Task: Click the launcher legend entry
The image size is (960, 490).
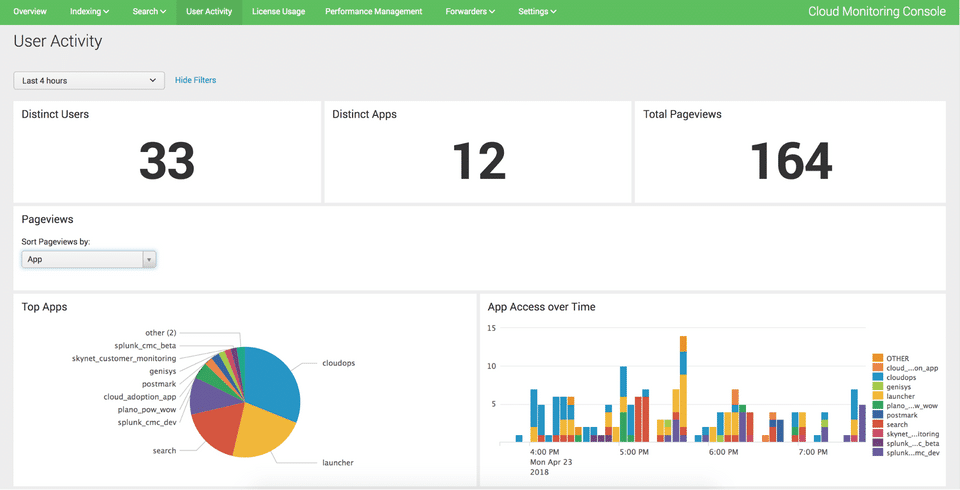Action: 902,395
